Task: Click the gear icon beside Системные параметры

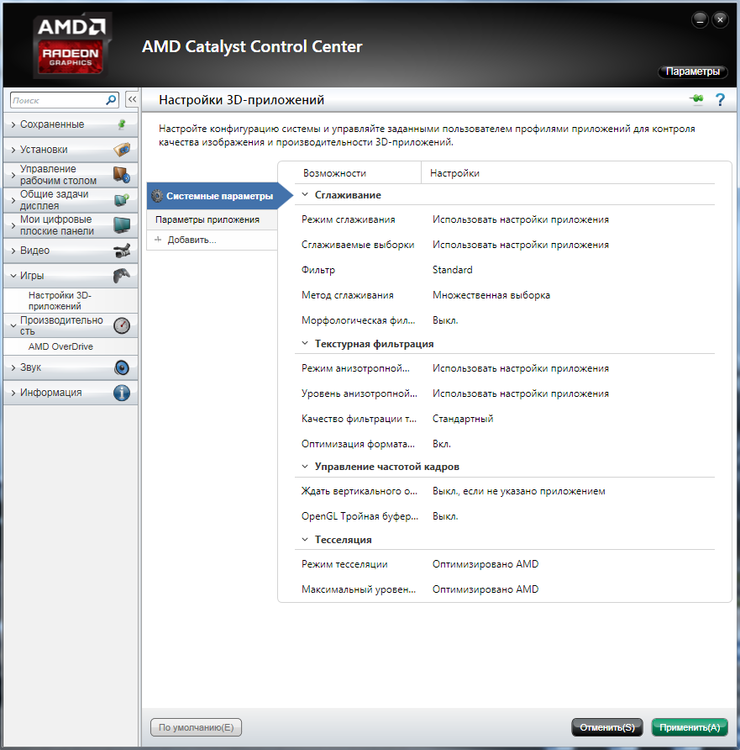Action: (x=157, y=196)
